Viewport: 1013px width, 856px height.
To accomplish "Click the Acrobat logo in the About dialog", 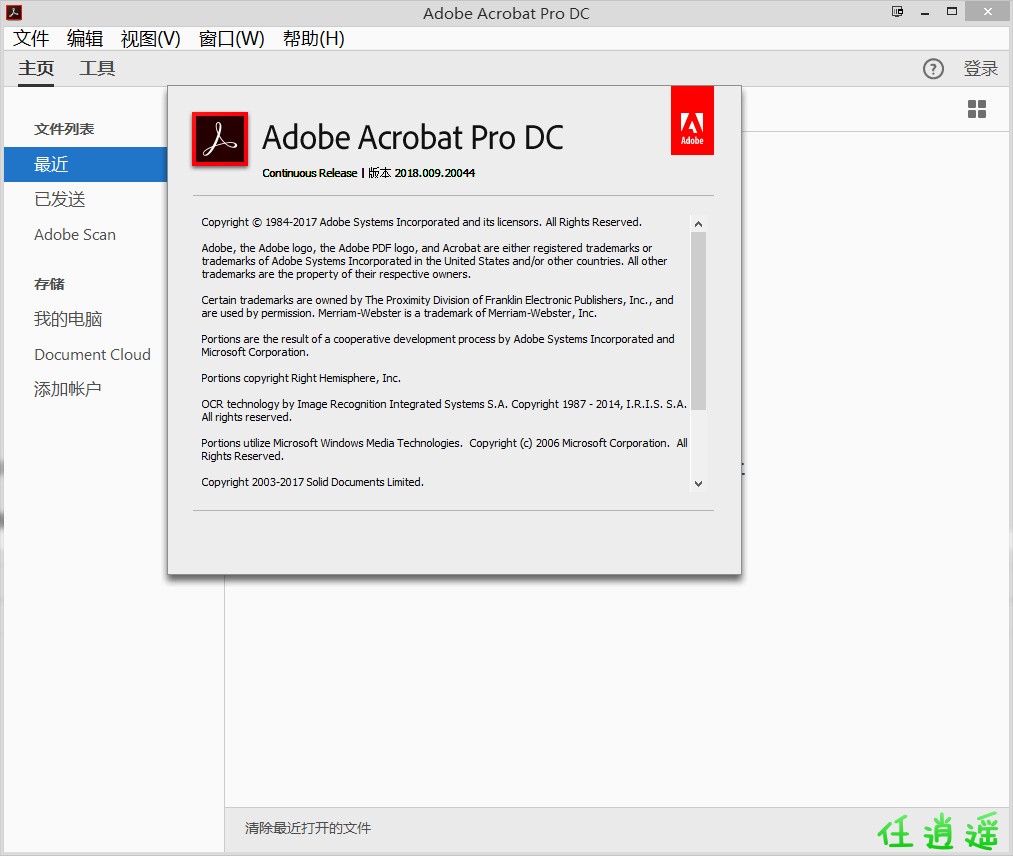I will click(x=220, y=139).
